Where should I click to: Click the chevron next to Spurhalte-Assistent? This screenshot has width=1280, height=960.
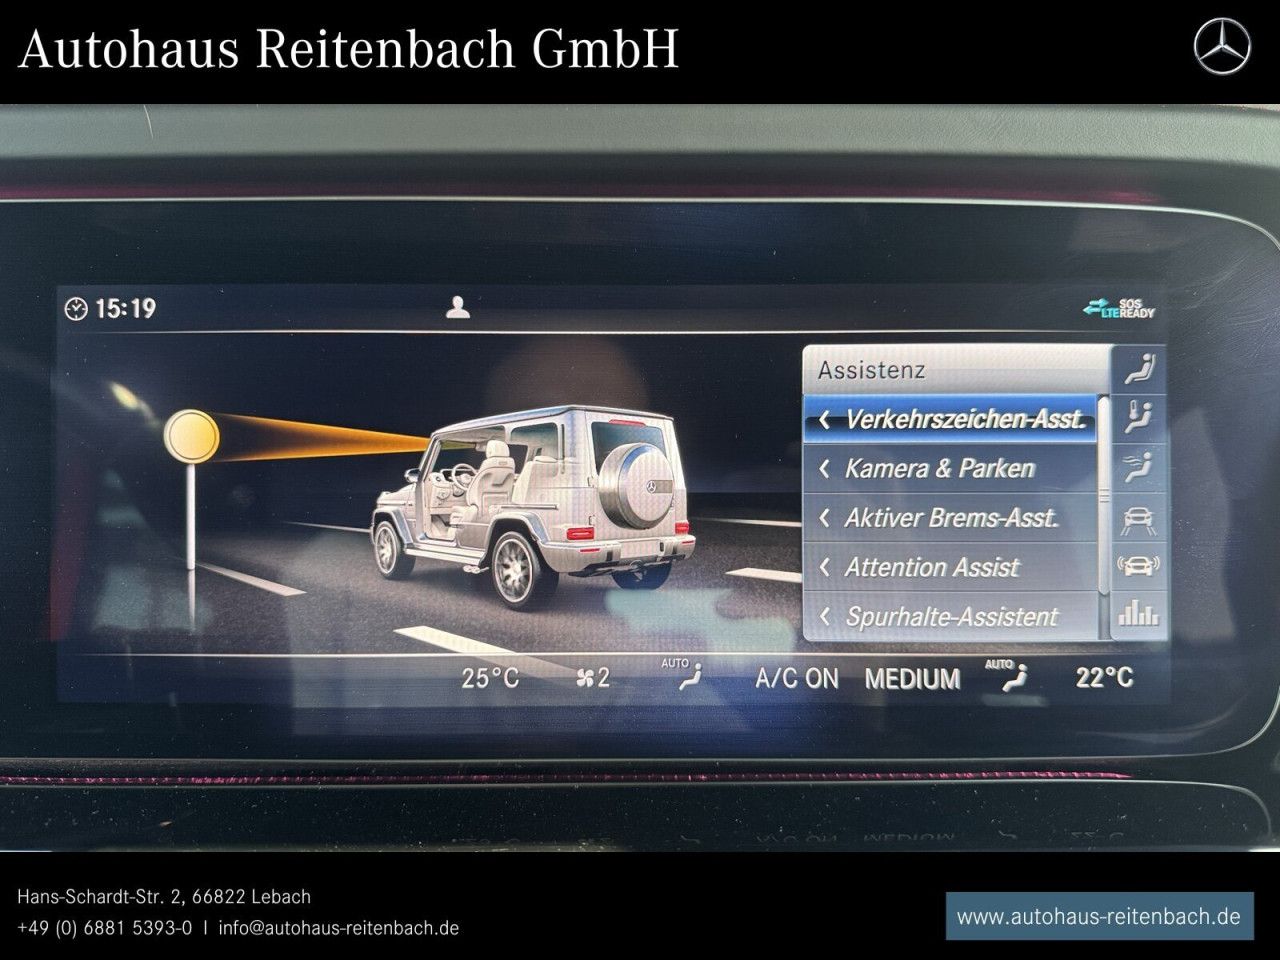825,616
